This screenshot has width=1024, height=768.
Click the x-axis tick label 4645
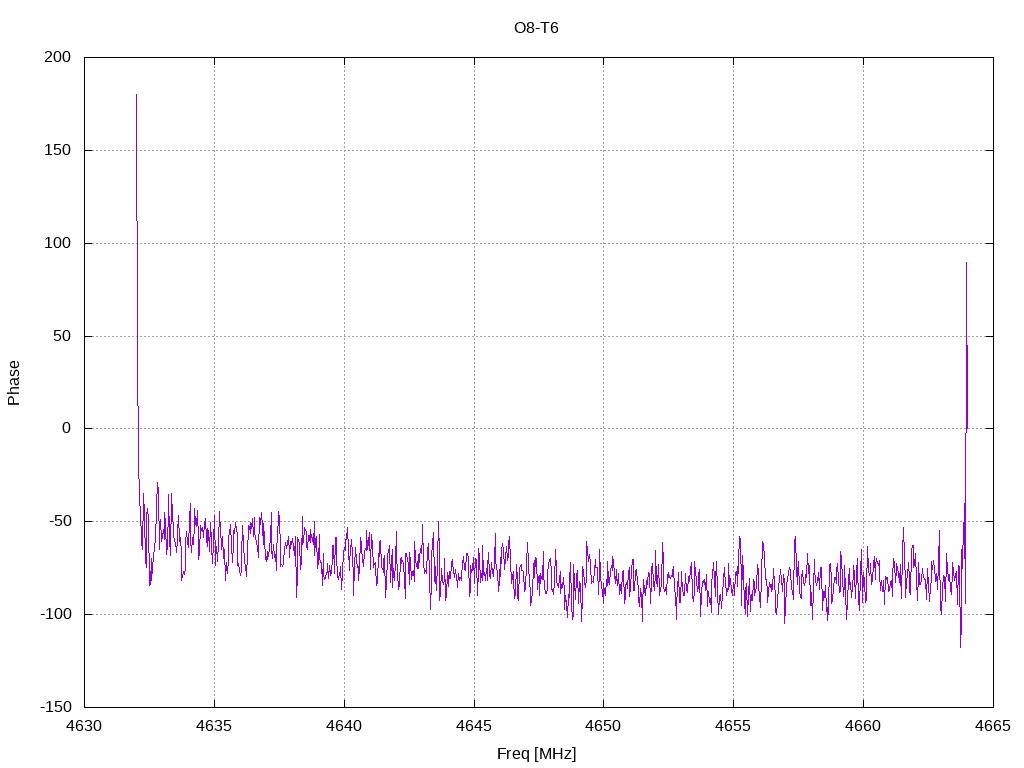[474, 726]
